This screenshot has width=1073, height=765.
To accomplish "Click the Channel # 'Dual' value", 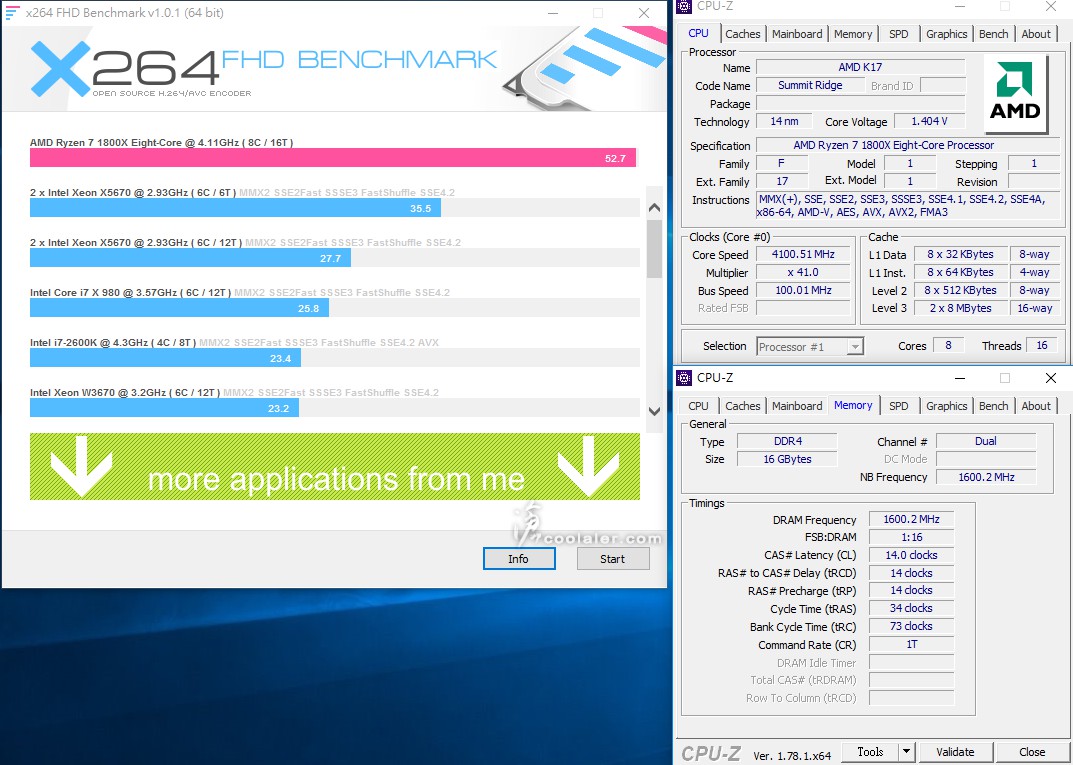I will click(986, 441).
